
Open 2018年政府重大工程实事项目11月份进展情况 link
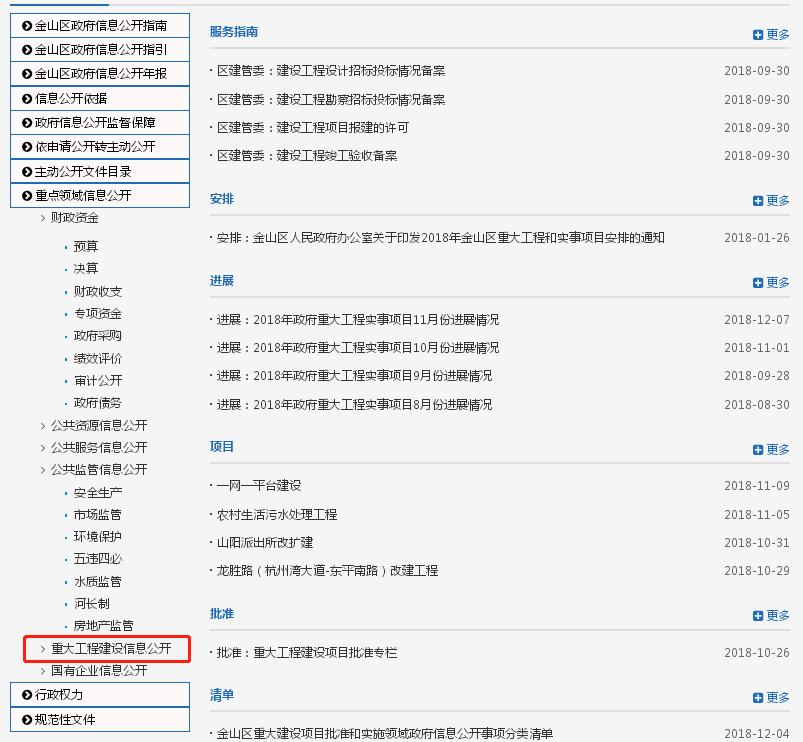[357, 320]
